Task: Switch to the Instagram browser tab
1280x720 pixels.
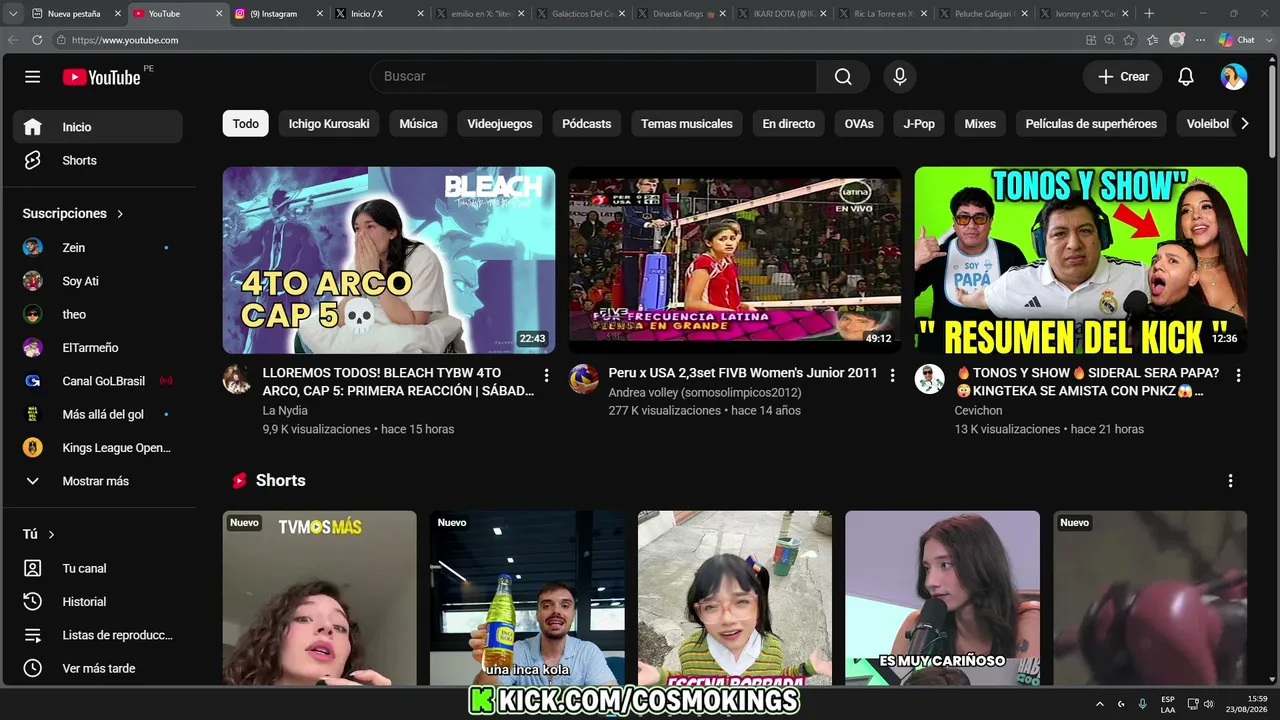Action: click(x=279, y=14)
